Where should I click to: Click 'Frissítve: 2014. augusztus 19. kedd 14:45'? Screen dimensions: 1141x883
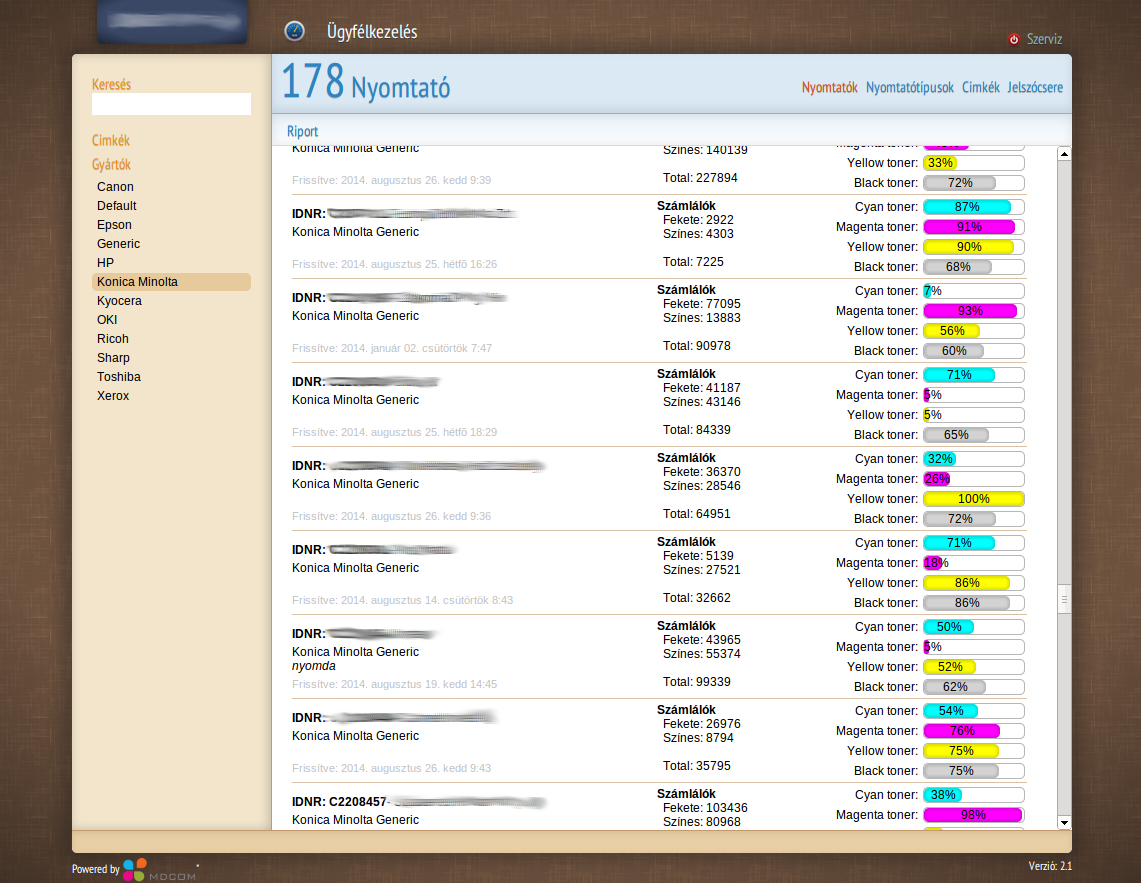[x=394, y=684]
